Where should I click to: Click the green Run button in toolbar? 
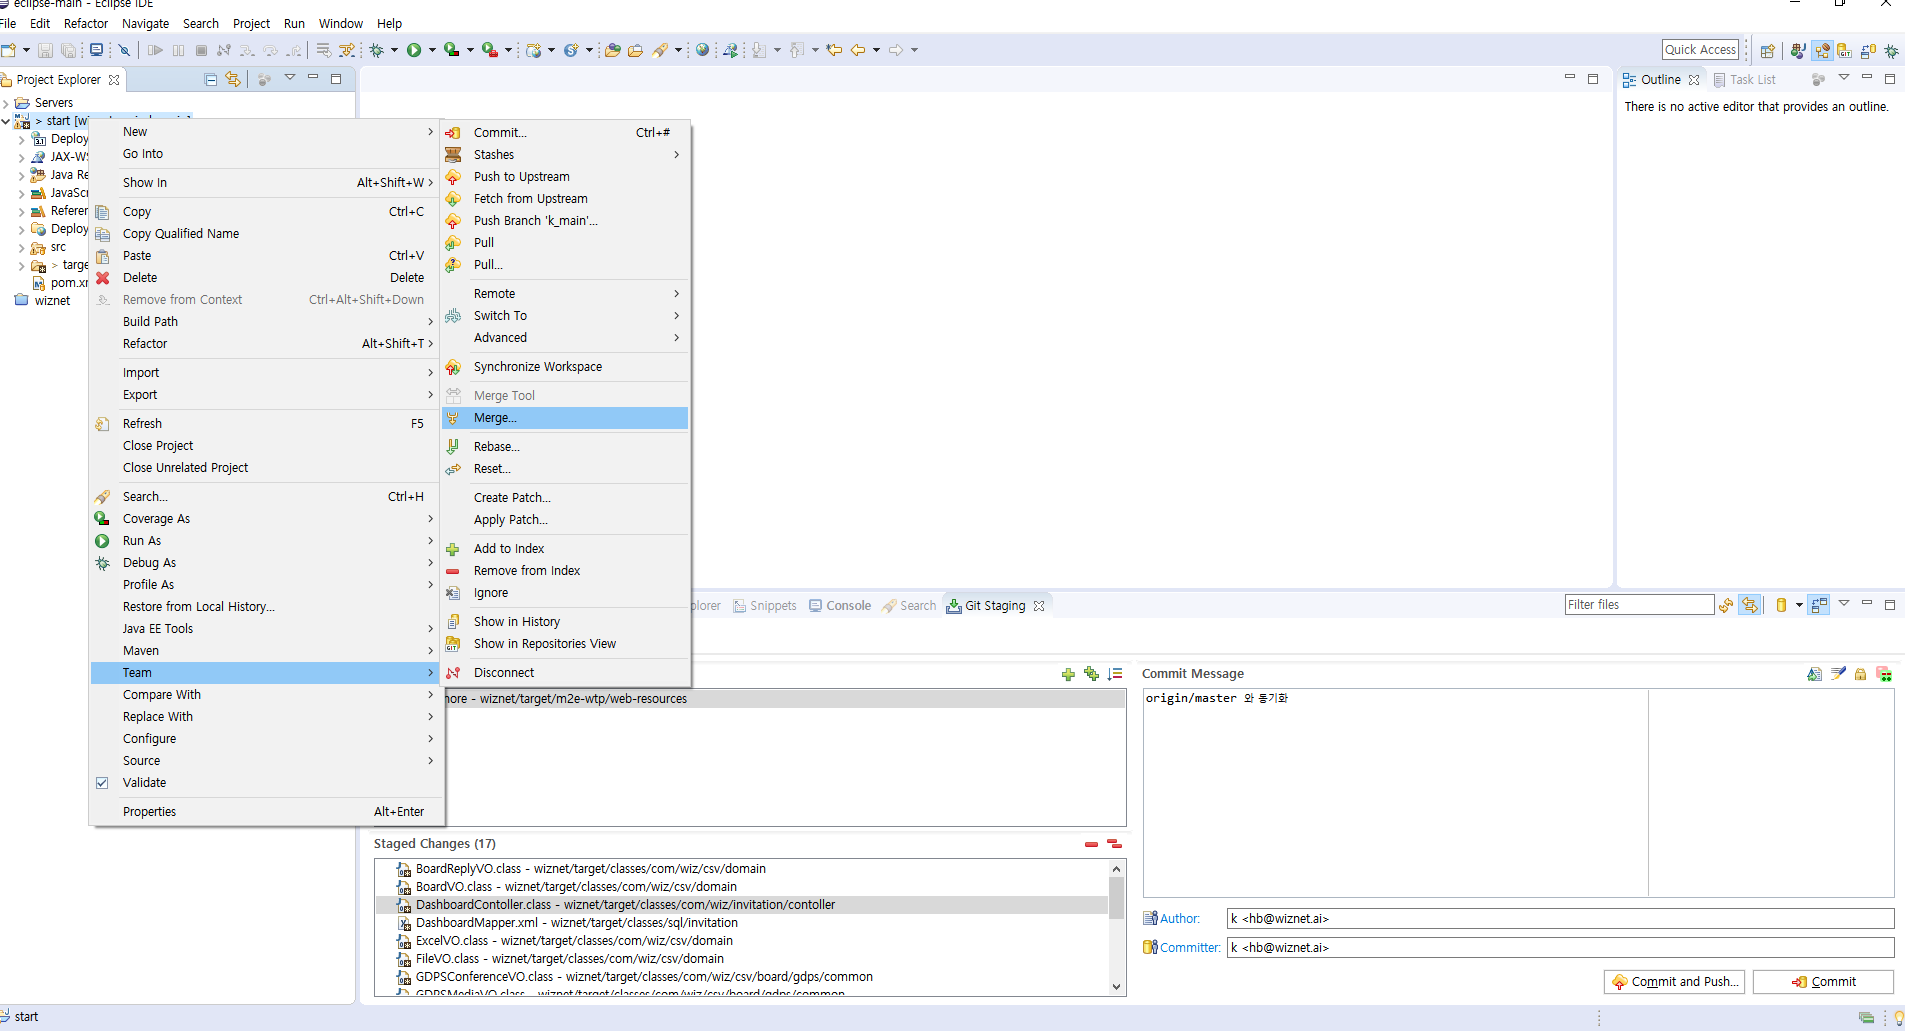click(414, 50)
